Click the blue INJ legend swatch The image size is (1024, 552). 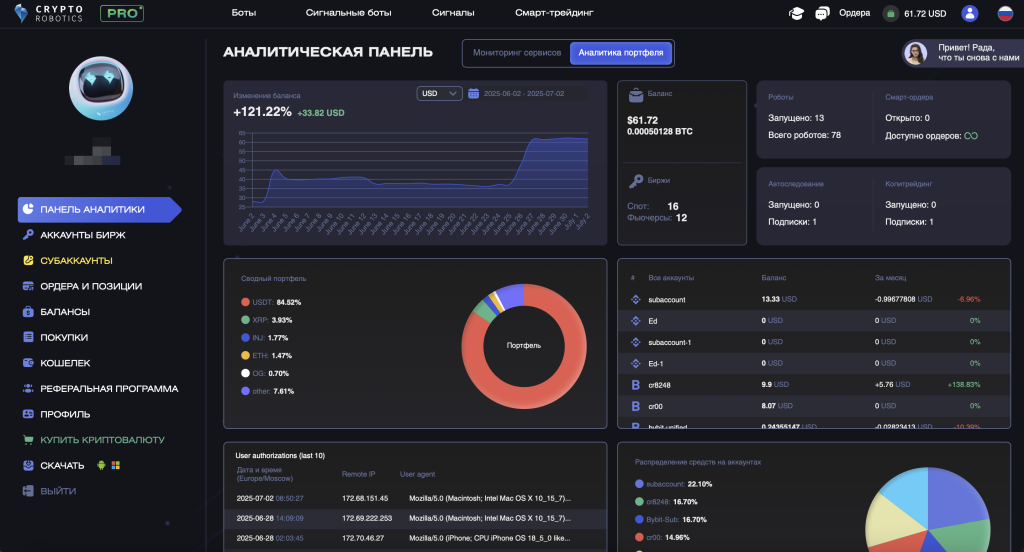click(x=246, y=338)
